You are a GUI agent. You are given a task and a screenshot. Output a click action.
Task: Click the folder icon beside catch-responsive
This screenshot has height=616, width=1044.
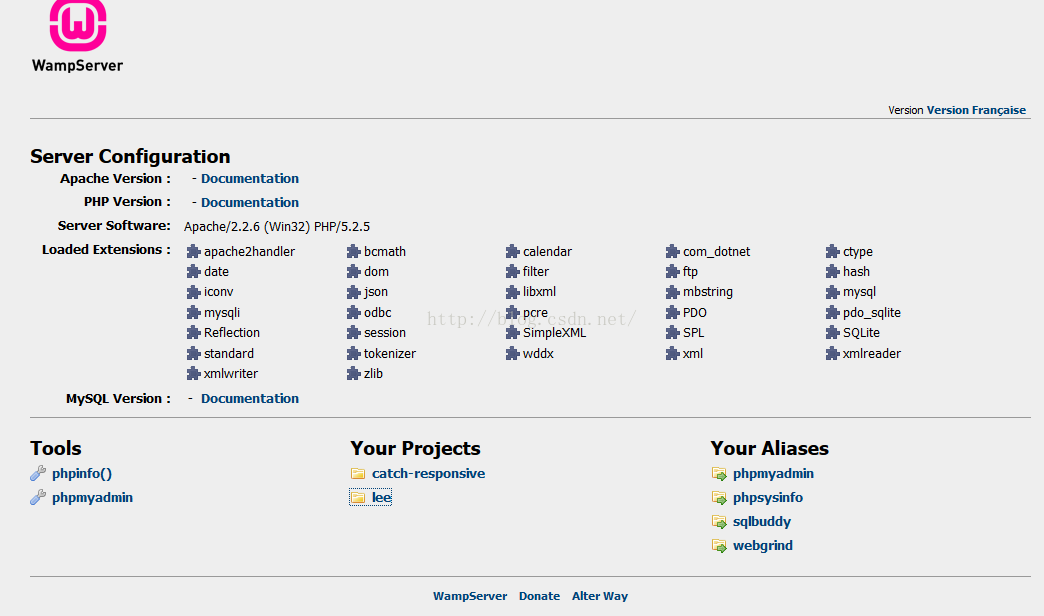point(358,473)
